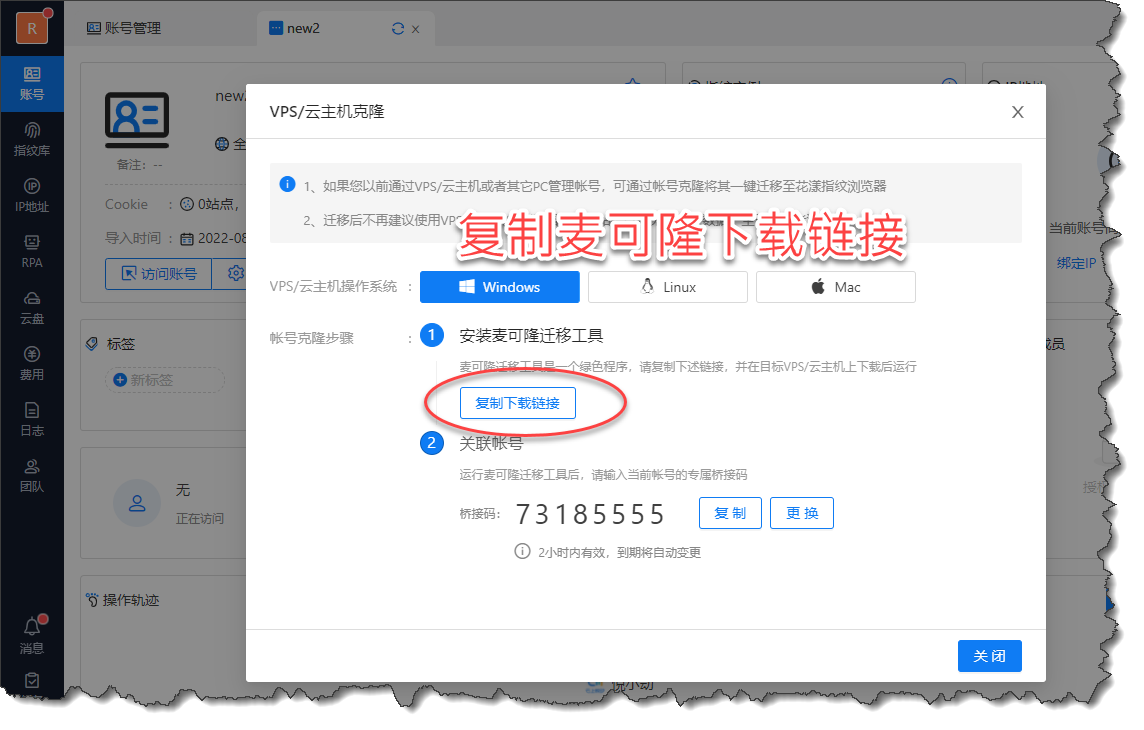The image size is (1144, 730).
Task: Click the 标签 tag icon heading
Action: click(x=93, y=343)
